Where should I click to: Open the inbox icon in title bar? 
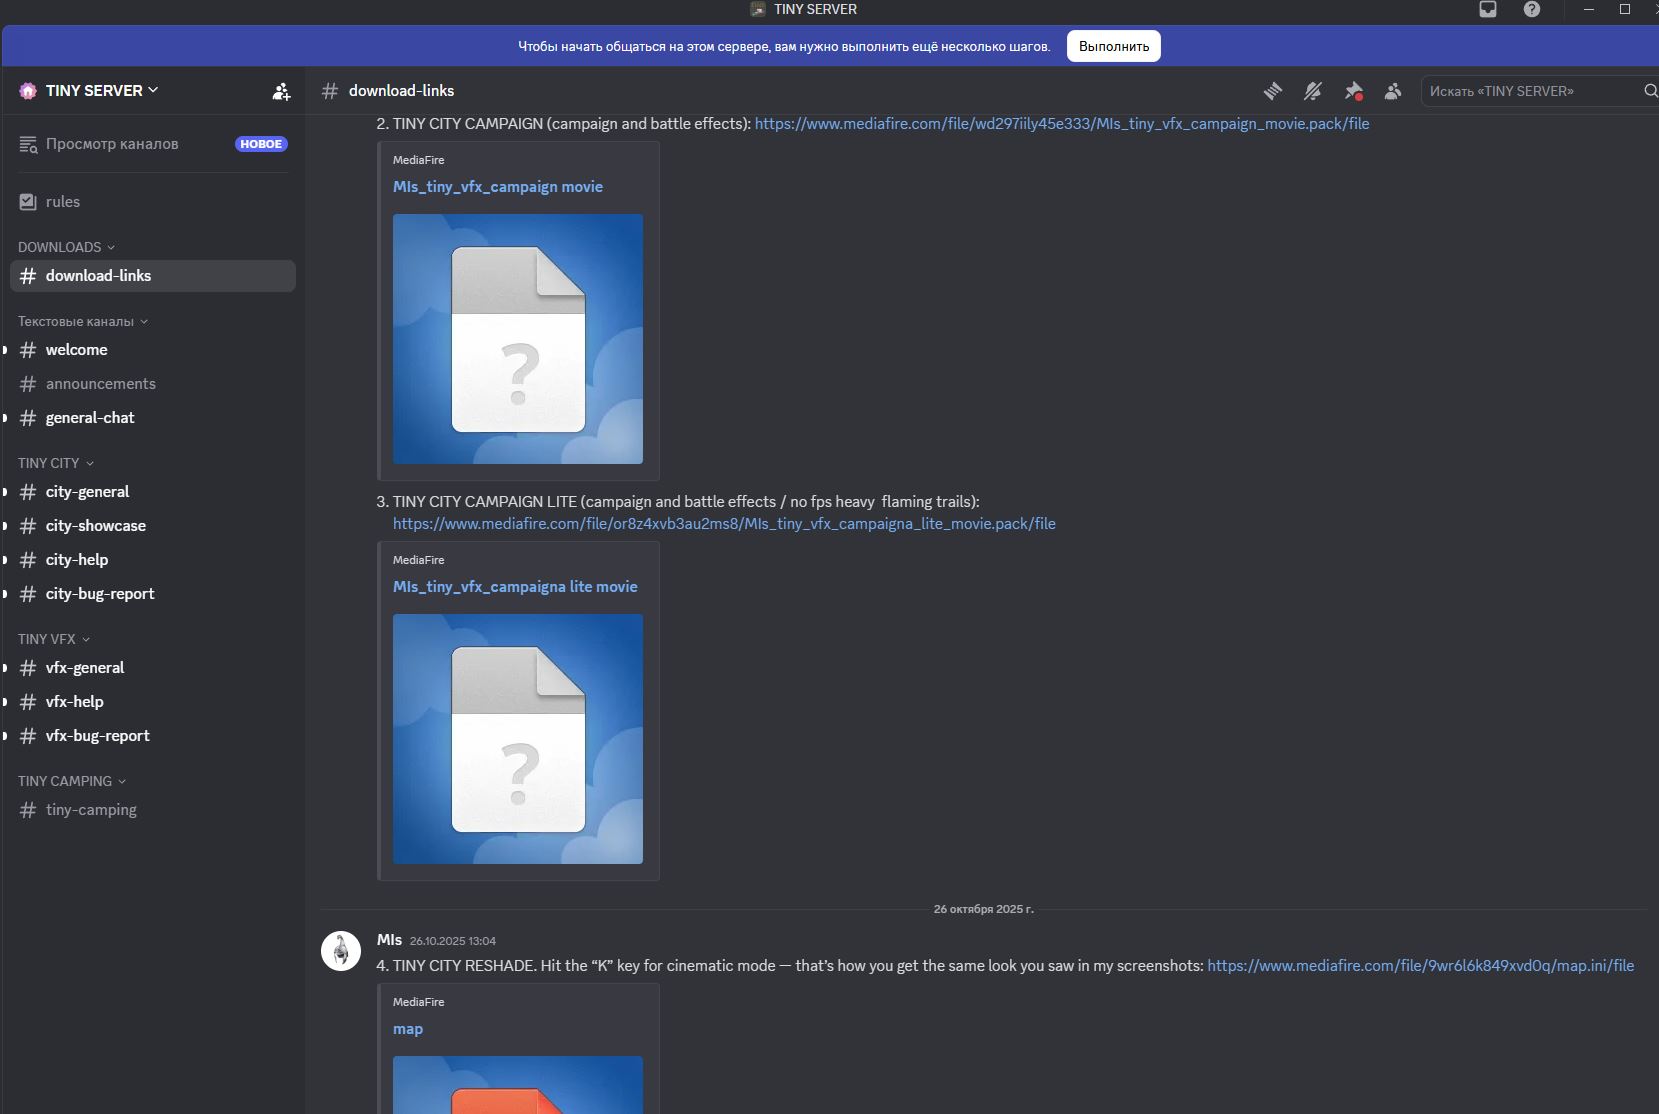tap(1488, 9)
